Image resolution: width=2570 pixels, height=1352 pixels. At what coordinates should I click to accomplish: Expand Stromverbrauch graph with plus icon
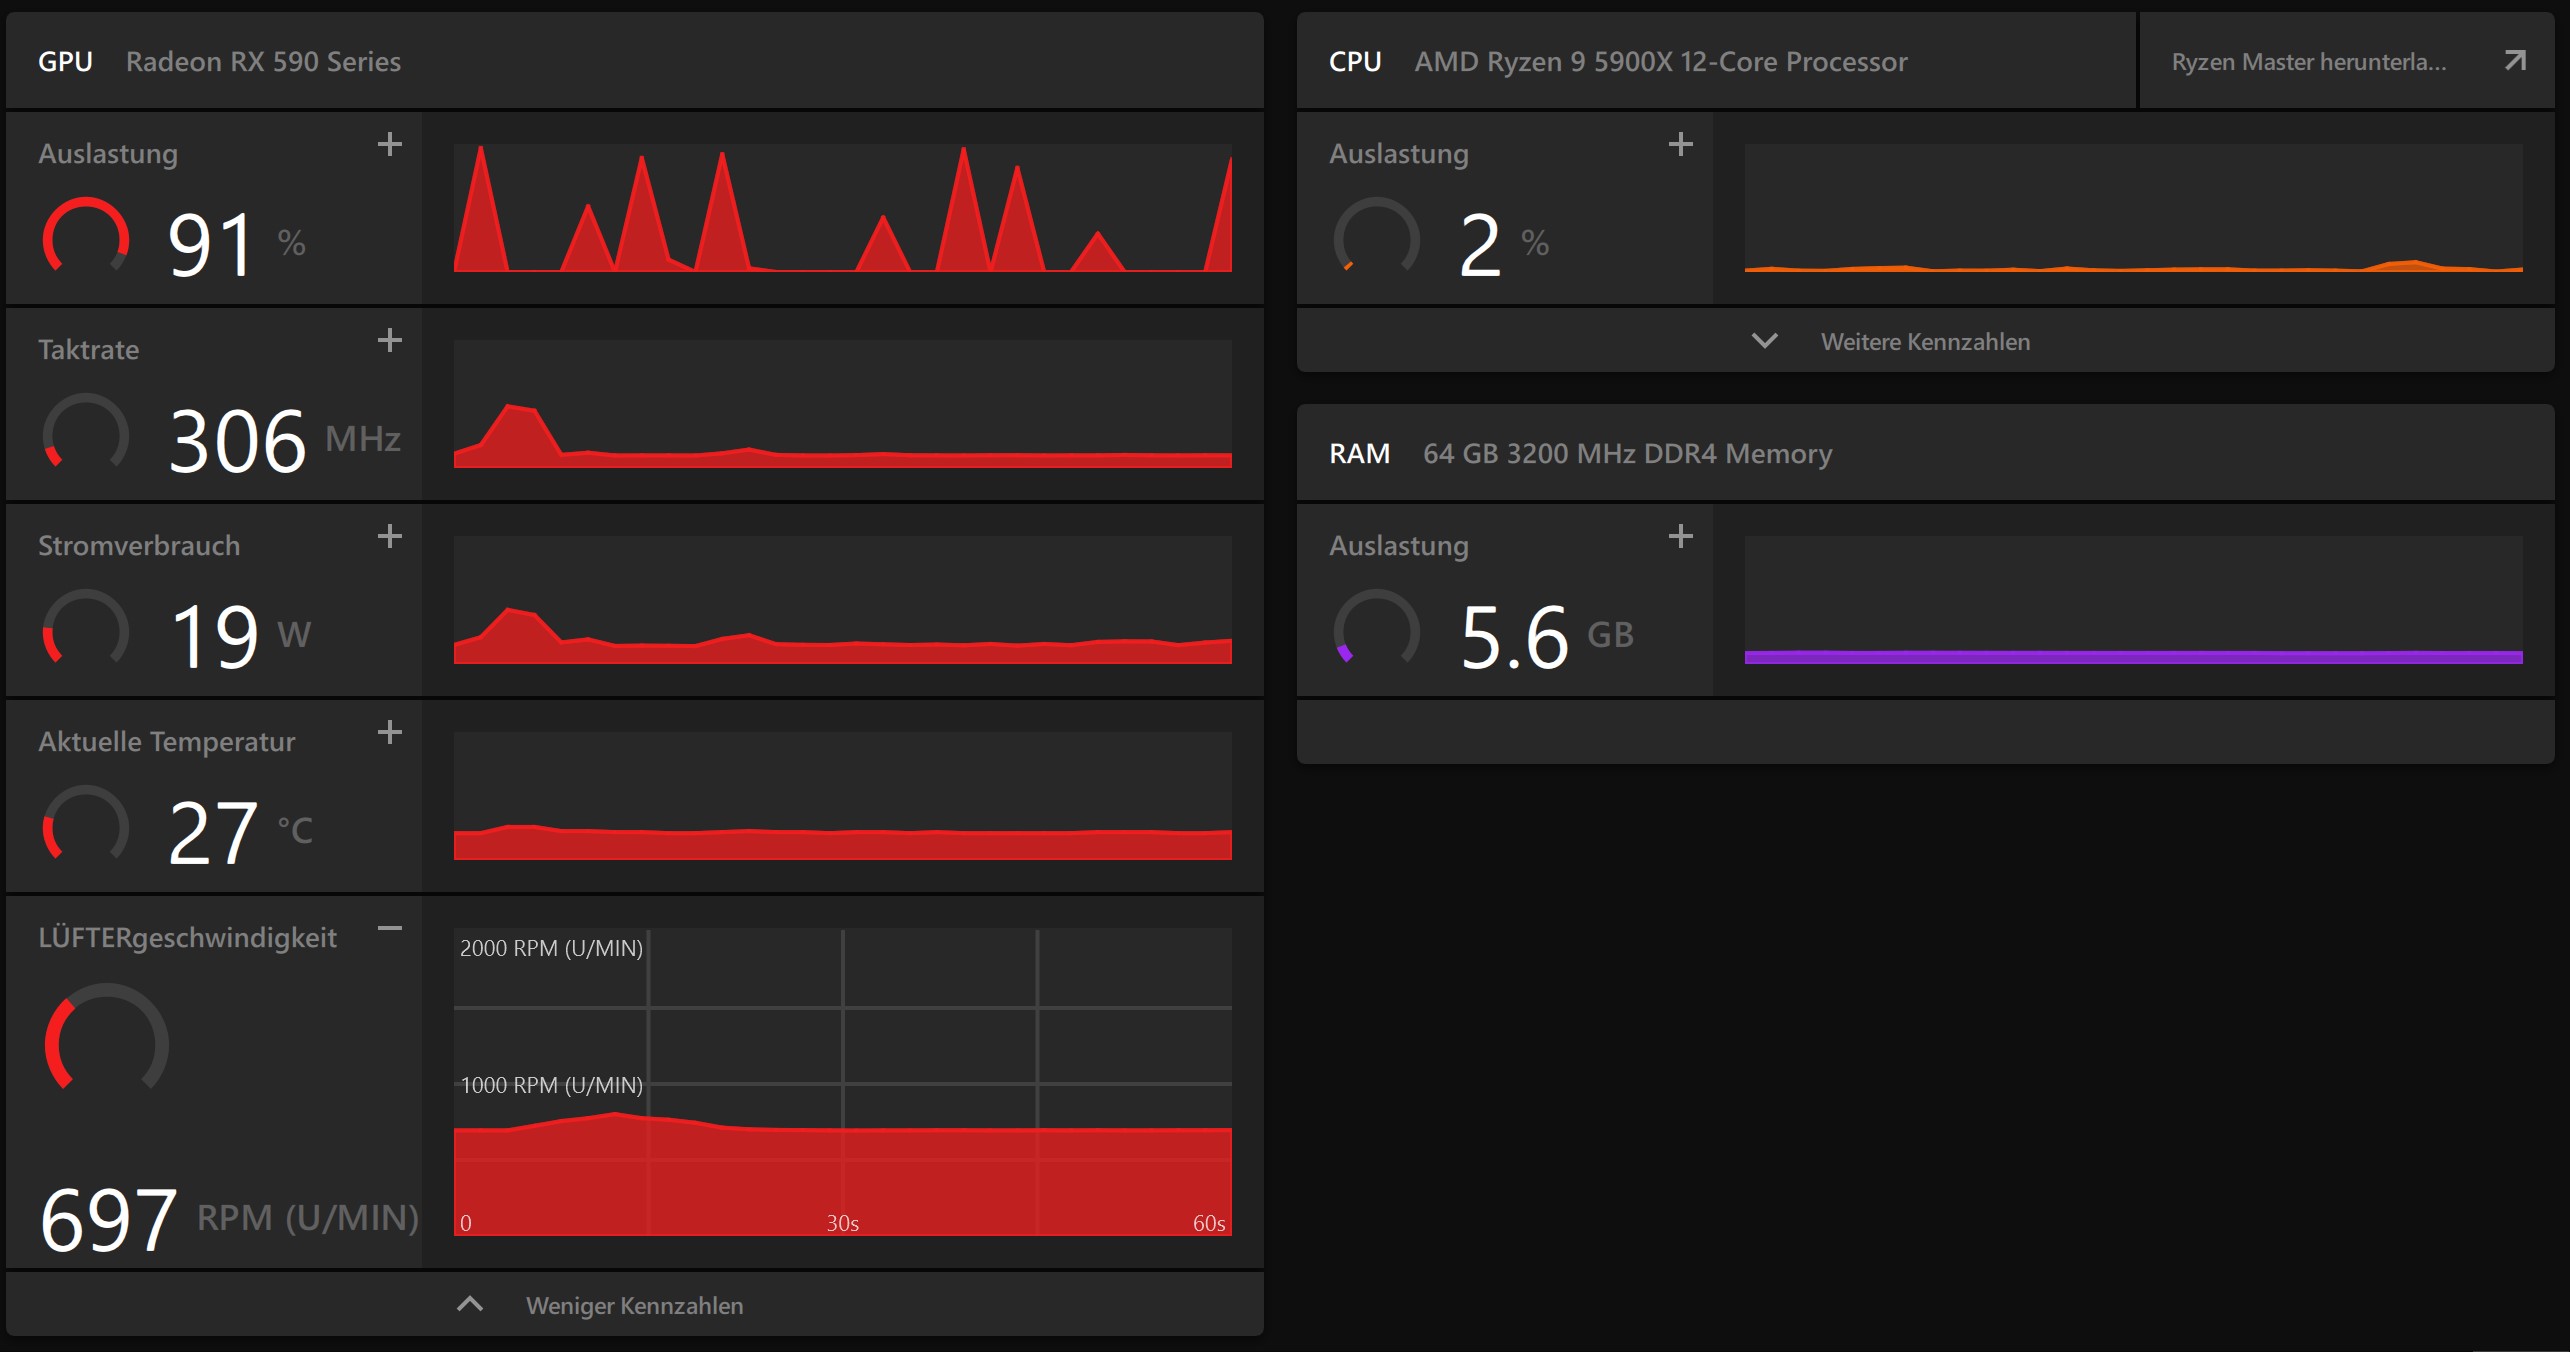390,537
